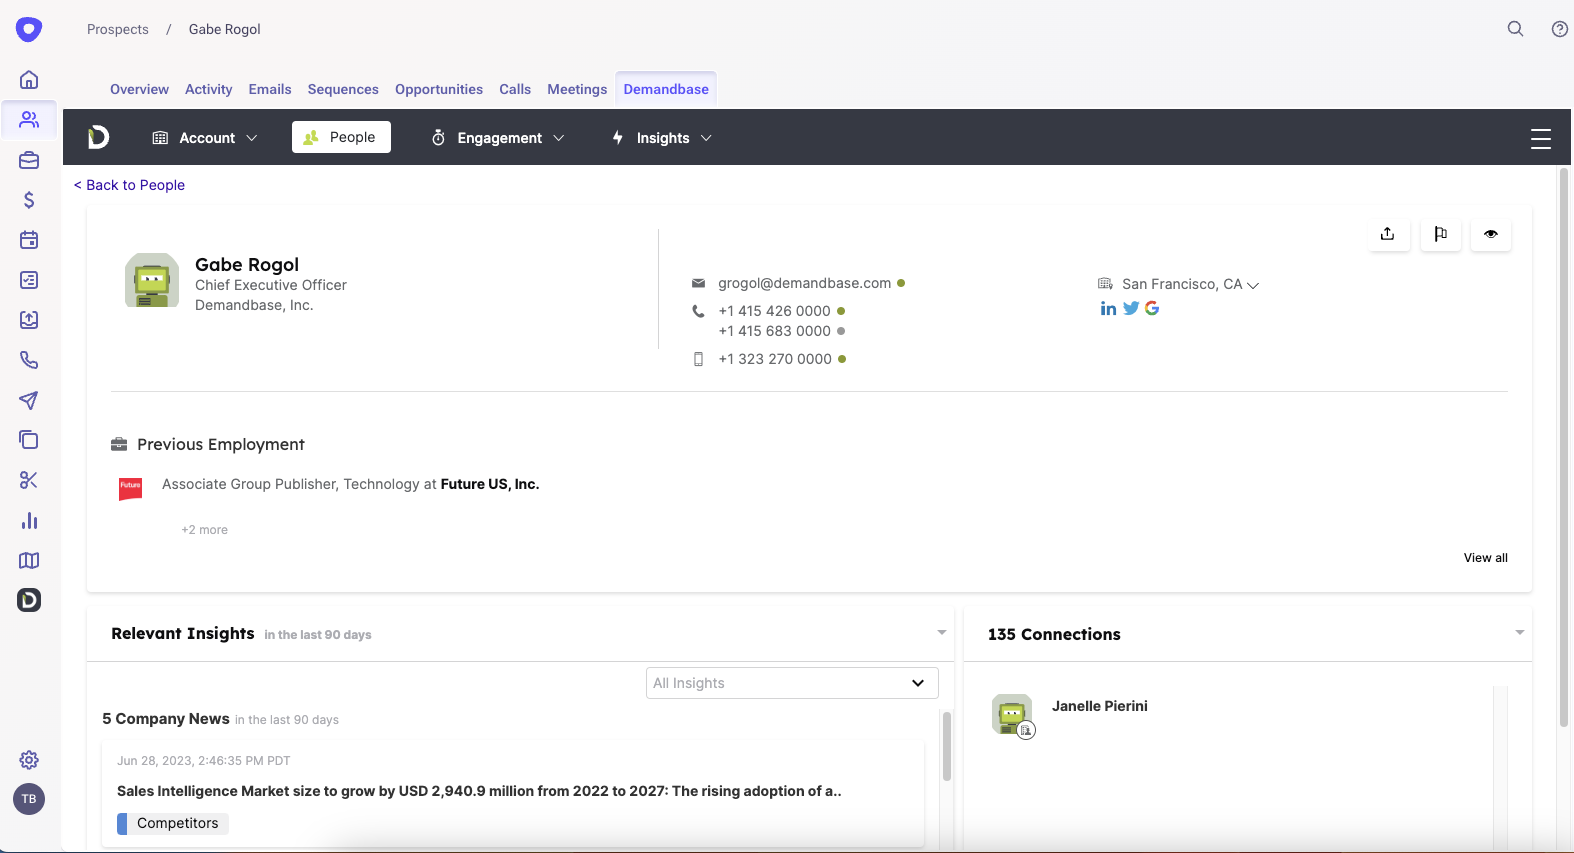Open settings gear in left sidebar

point(29,760)
